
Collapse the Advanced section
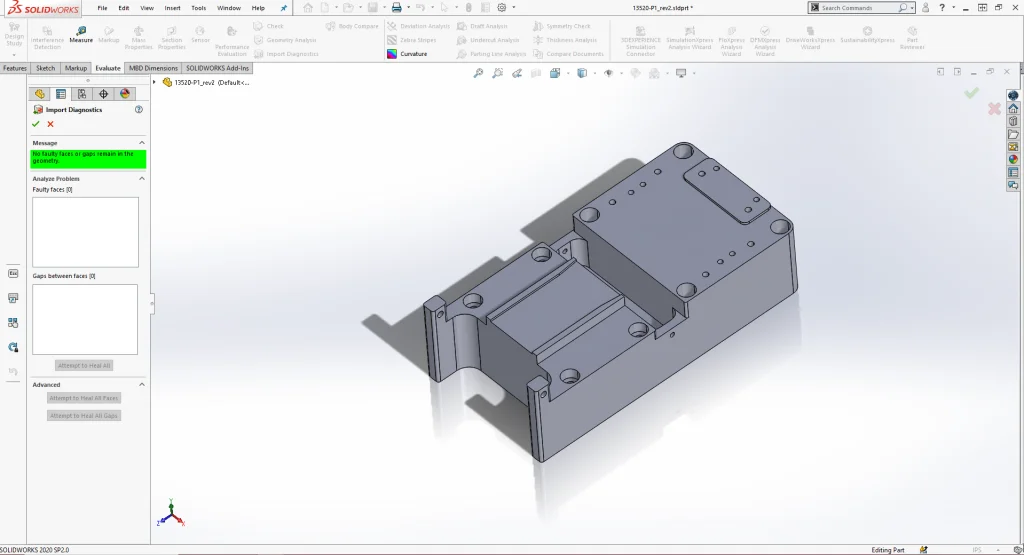tap(142, 384)
